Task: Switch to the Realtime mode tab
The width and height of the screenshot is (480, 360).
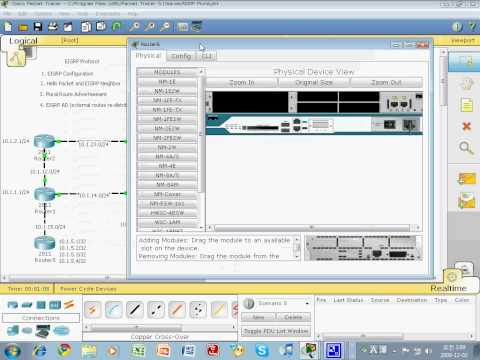Action: point(448,288)
